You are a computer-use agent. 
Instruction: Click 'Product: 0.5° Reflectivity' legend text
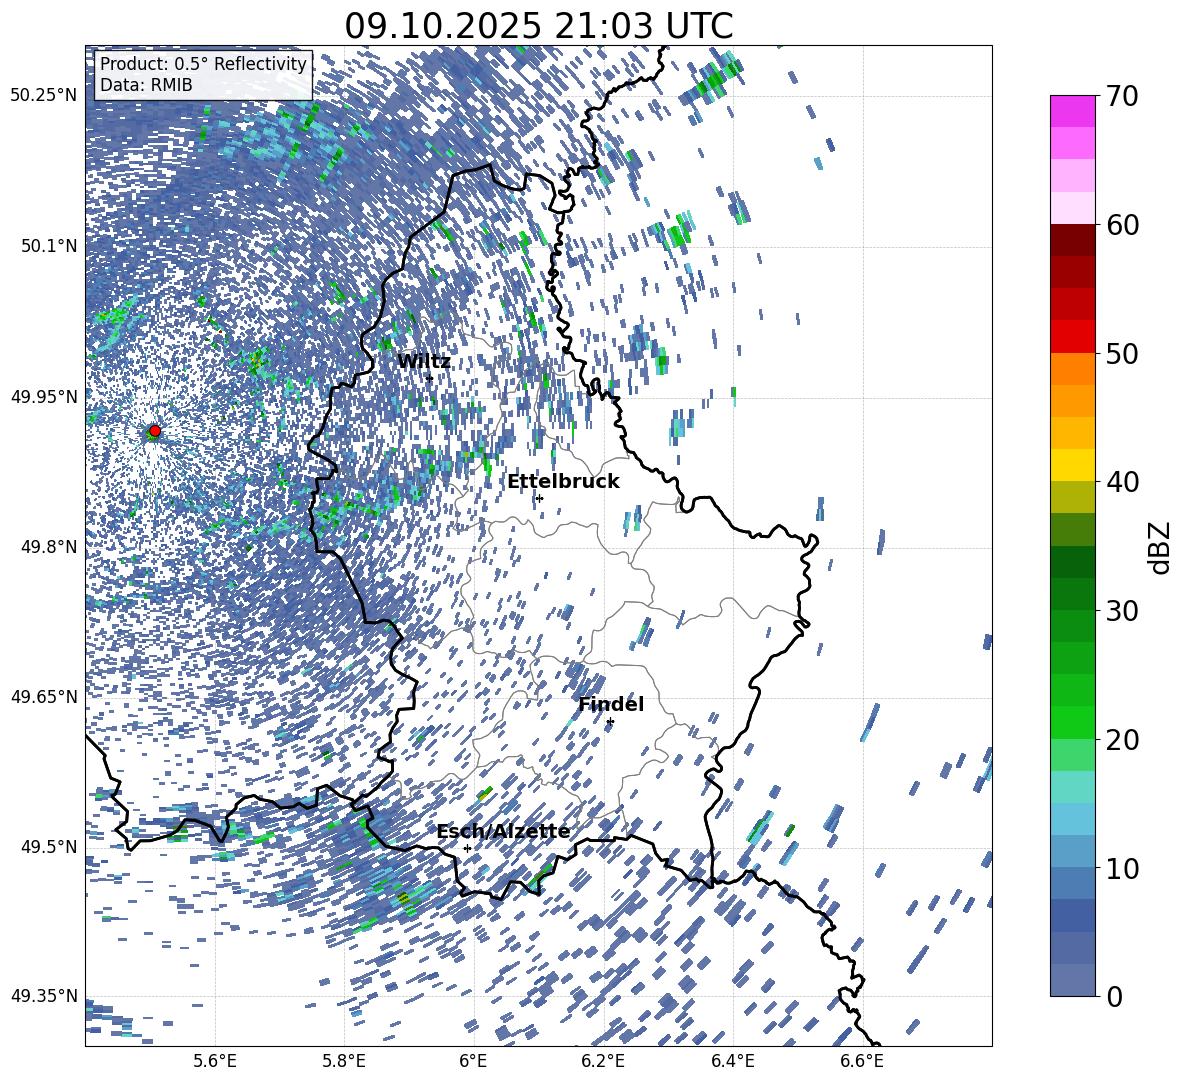point(203,64)
